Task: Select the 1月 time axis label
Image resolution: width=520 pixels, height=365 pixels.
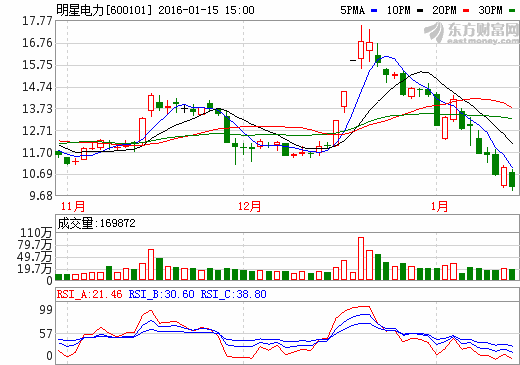Action: 439,206
